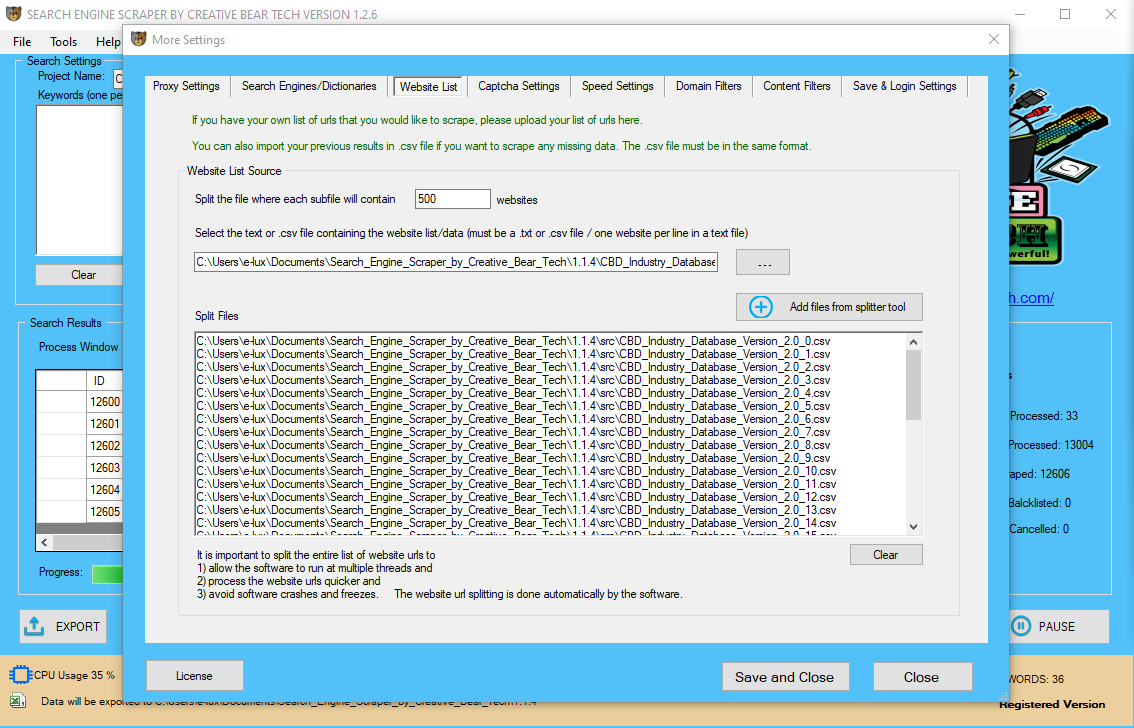This screenshot has width=1134, height=728.
Task: Switch to Save & Login Settings tab
Action: [904, 86]
